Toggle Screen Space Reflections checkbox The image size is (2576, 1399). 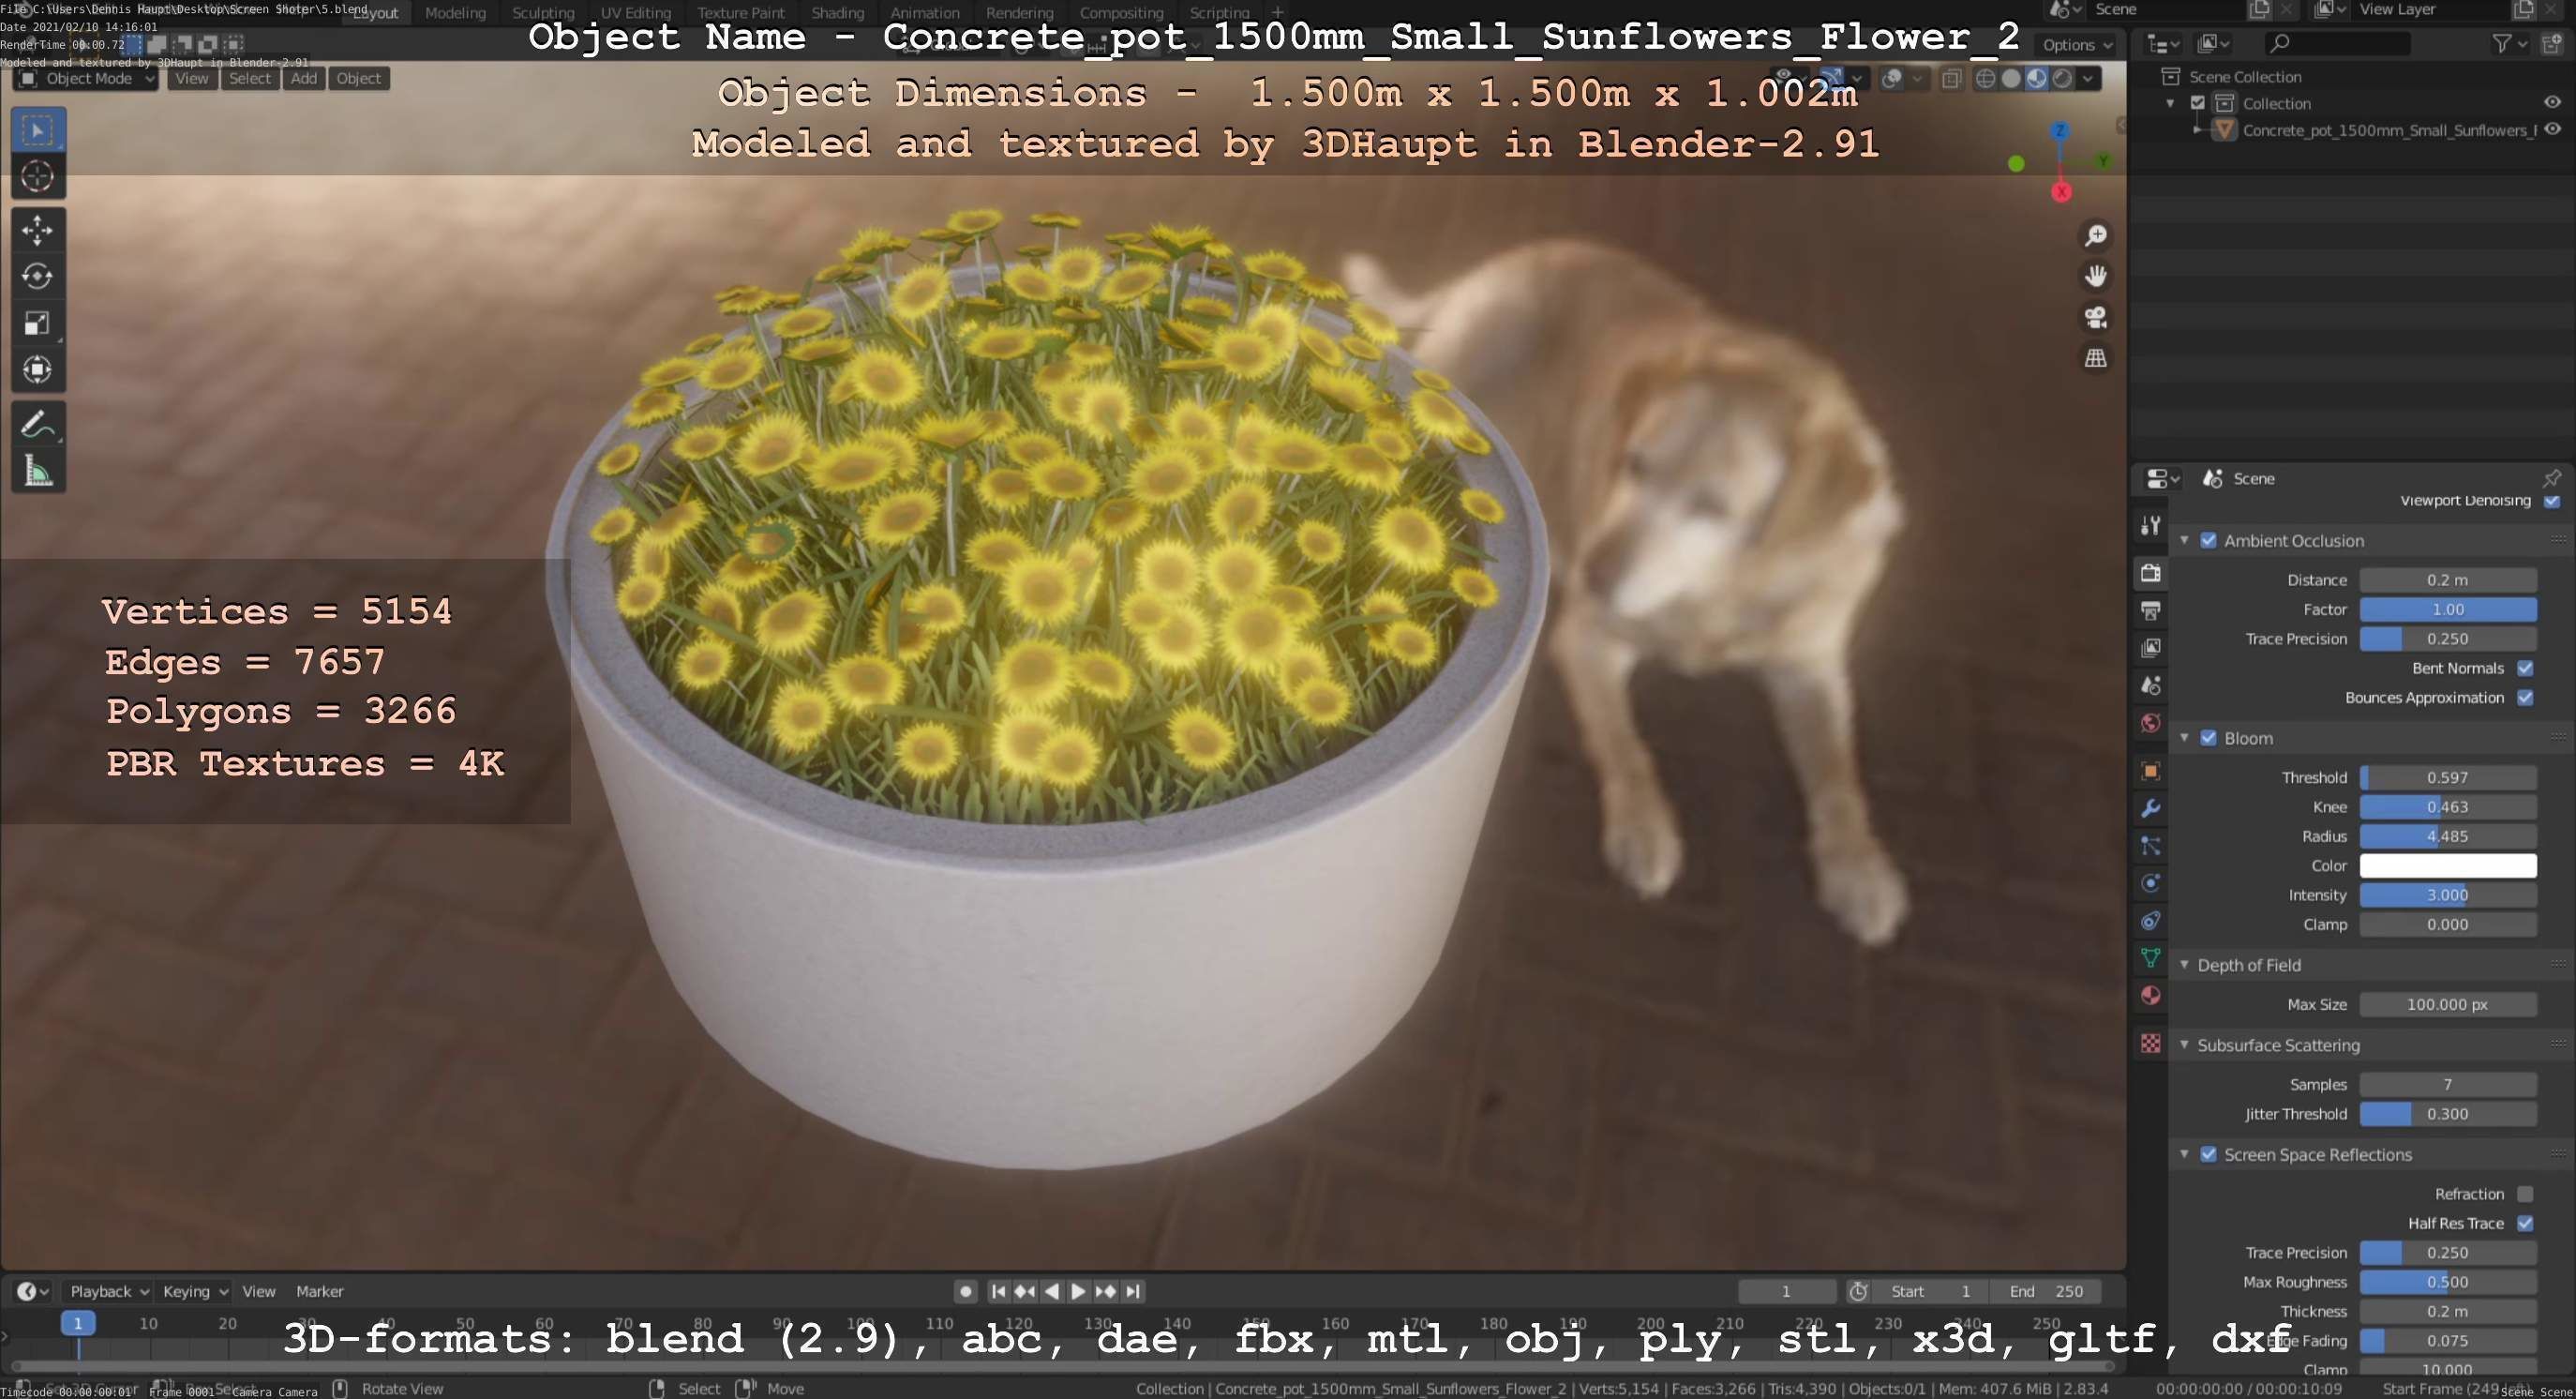pyautogui.click(x=2209, y=1154)
